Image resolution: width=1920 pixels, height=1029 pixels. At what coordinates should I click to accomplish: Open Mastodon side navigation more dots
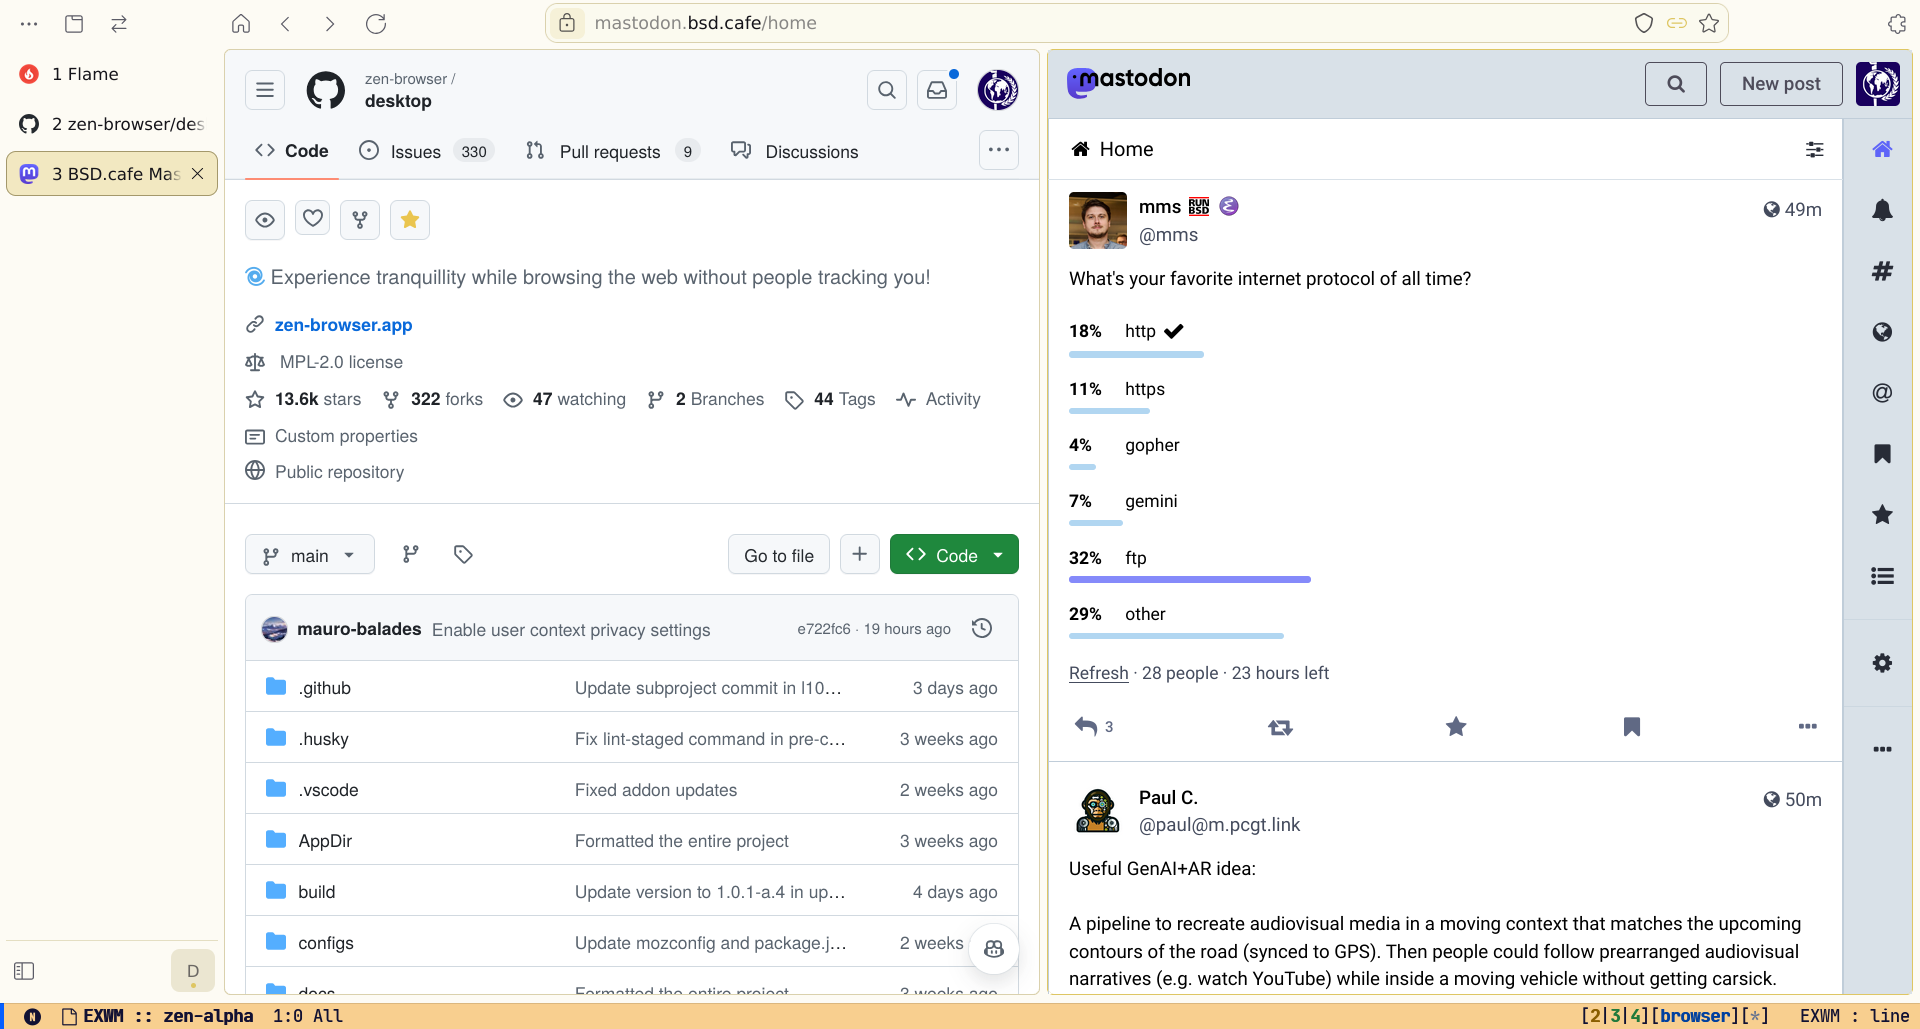pos(1882,749)
